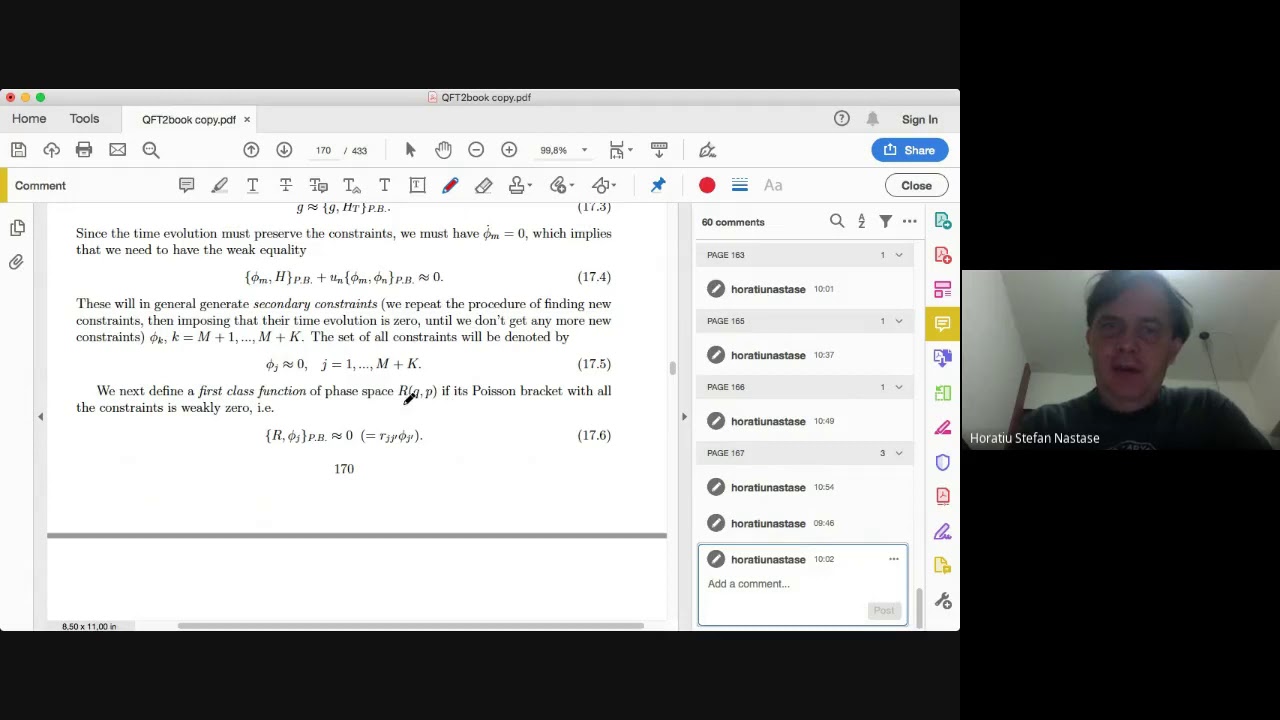Screen dimensions: 1280x720
Task: Click the Share button
Action: (x=910, y=150)
